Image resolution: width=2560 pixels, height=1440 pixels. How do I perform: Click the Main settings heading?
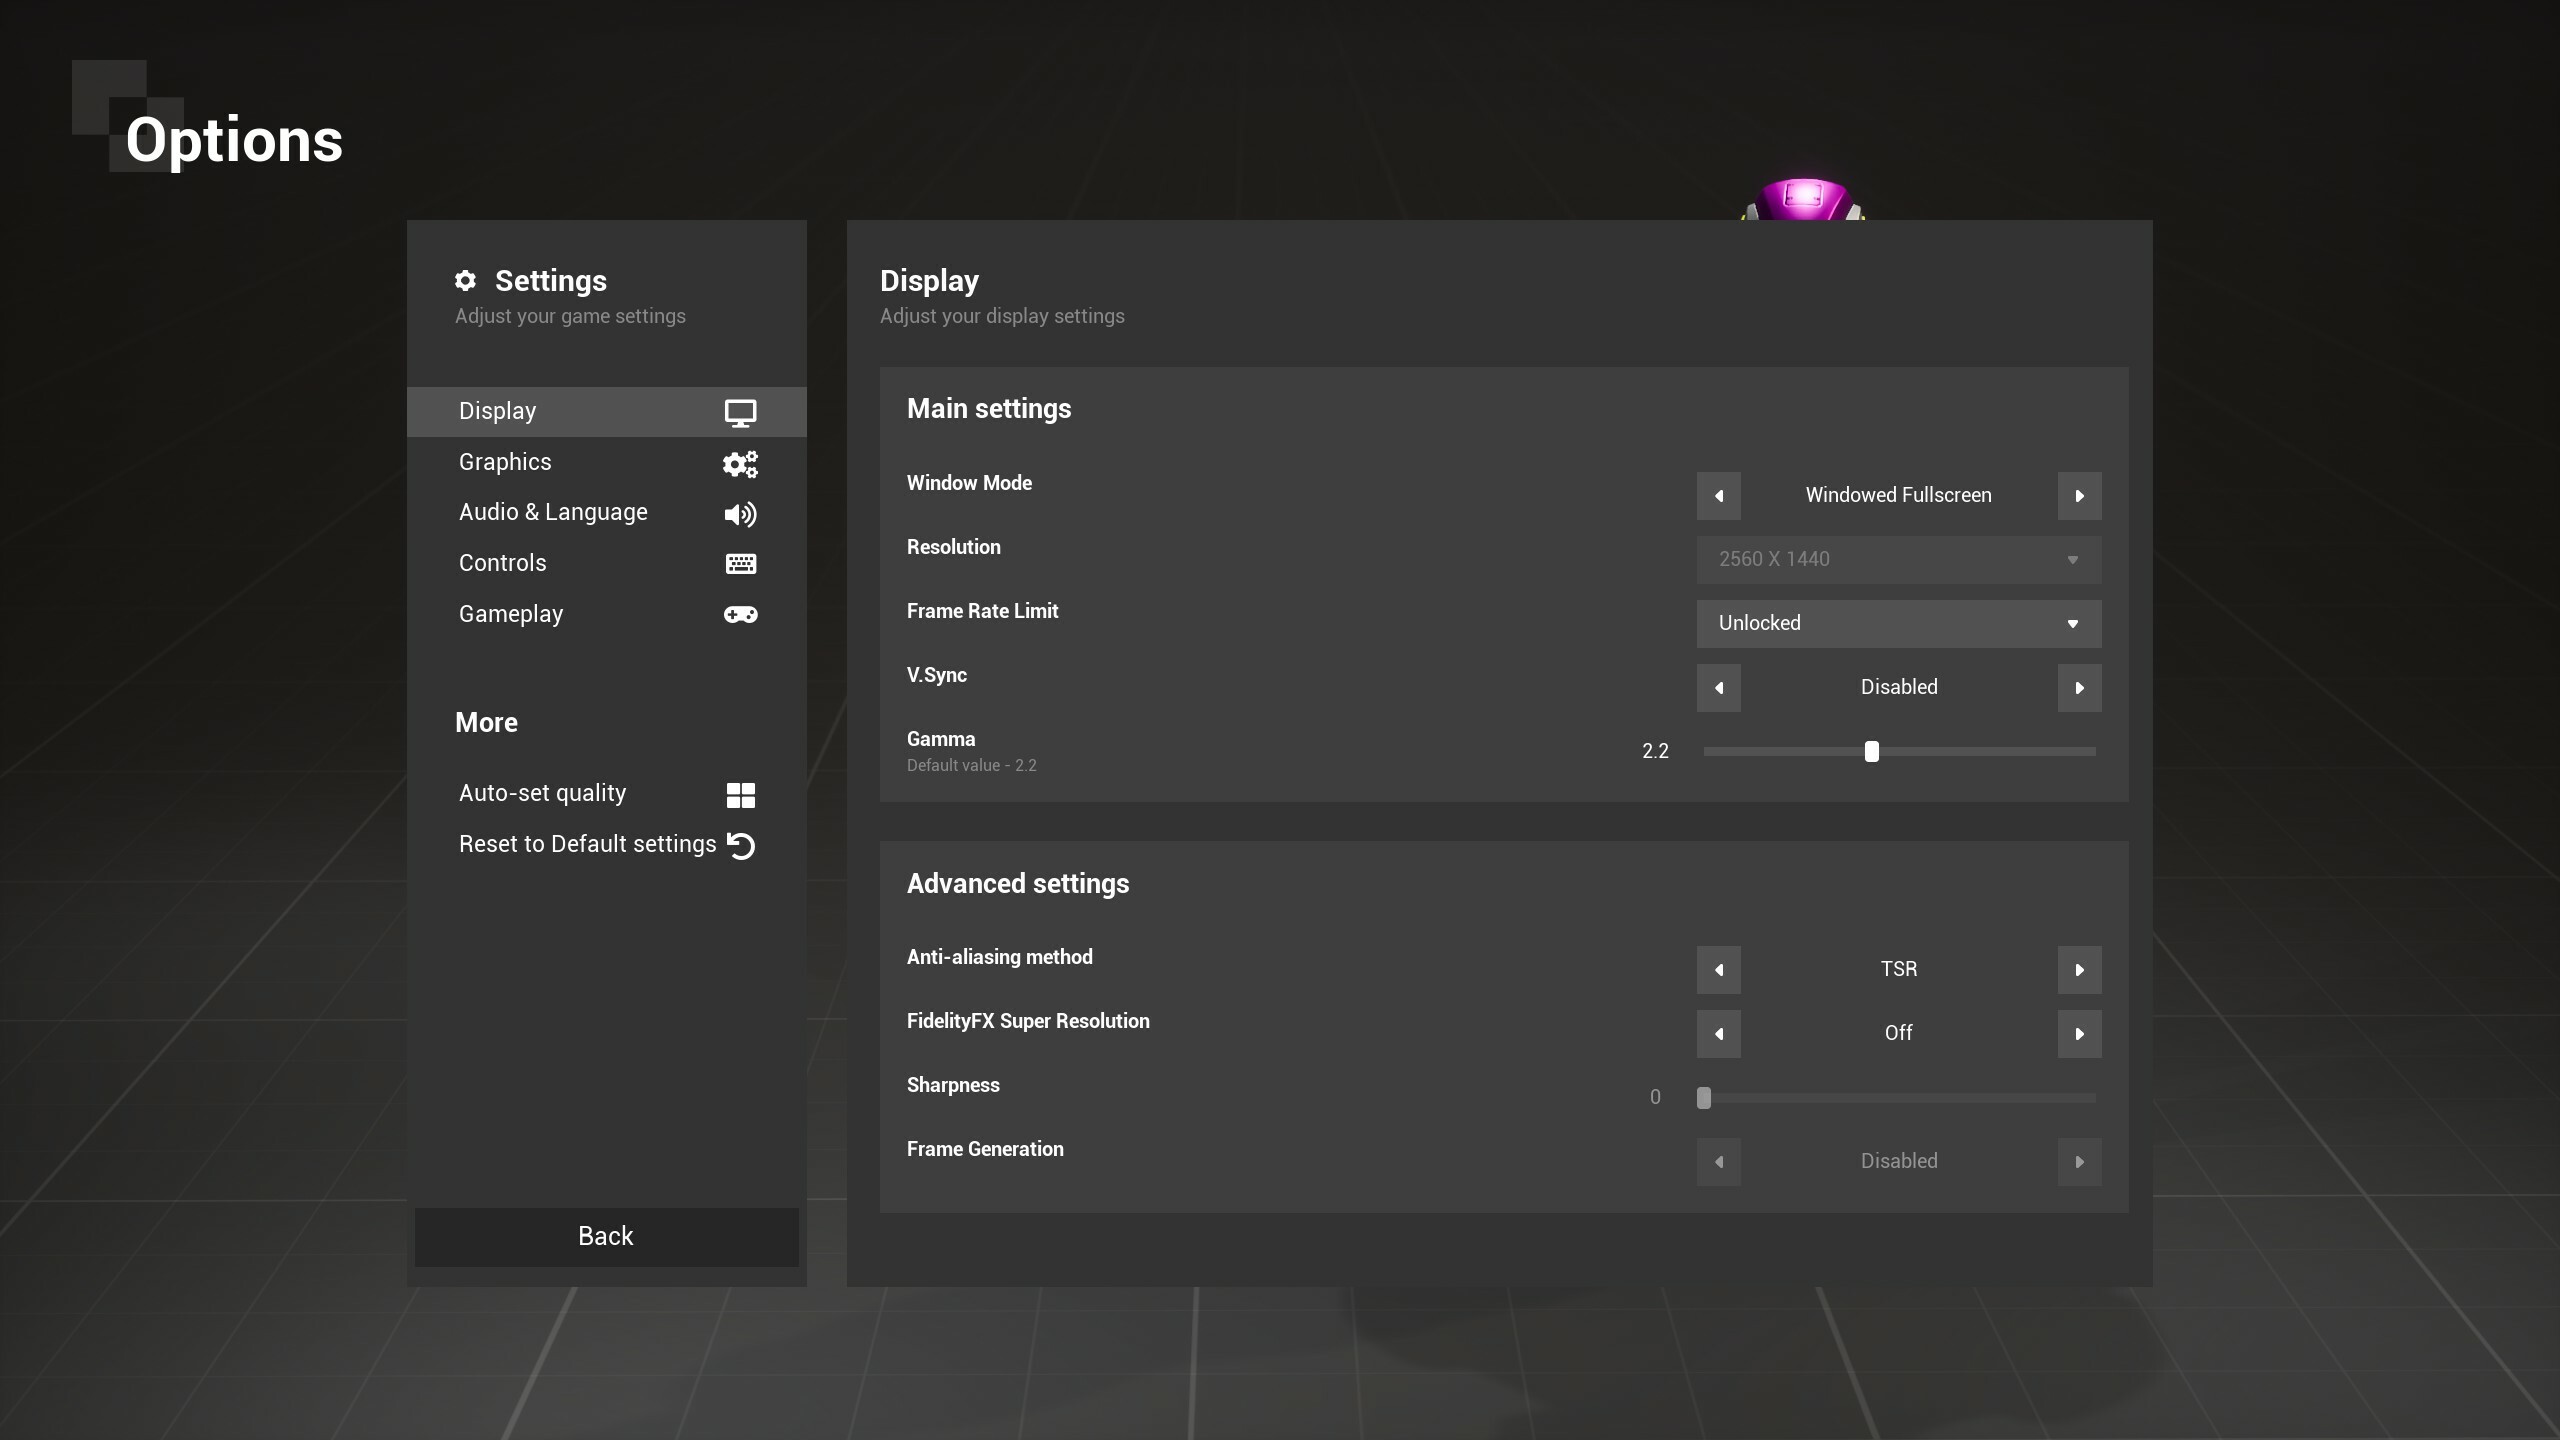pos(988,409)
